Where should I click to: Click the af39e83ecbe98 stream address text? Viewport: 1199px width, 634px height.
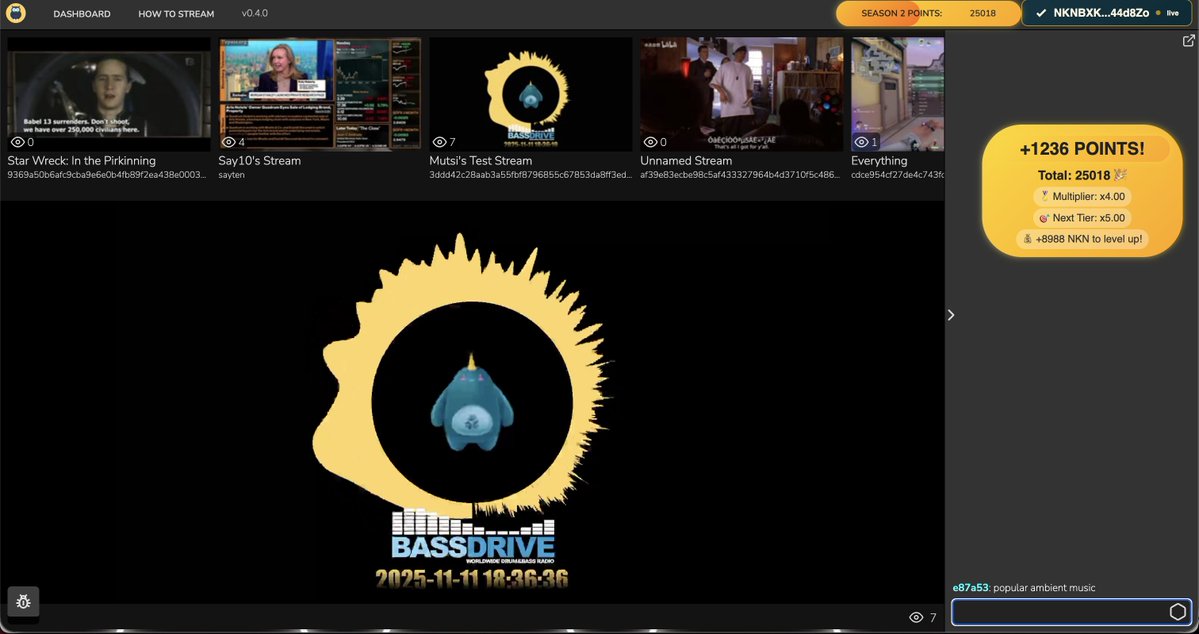coord(742,175)
